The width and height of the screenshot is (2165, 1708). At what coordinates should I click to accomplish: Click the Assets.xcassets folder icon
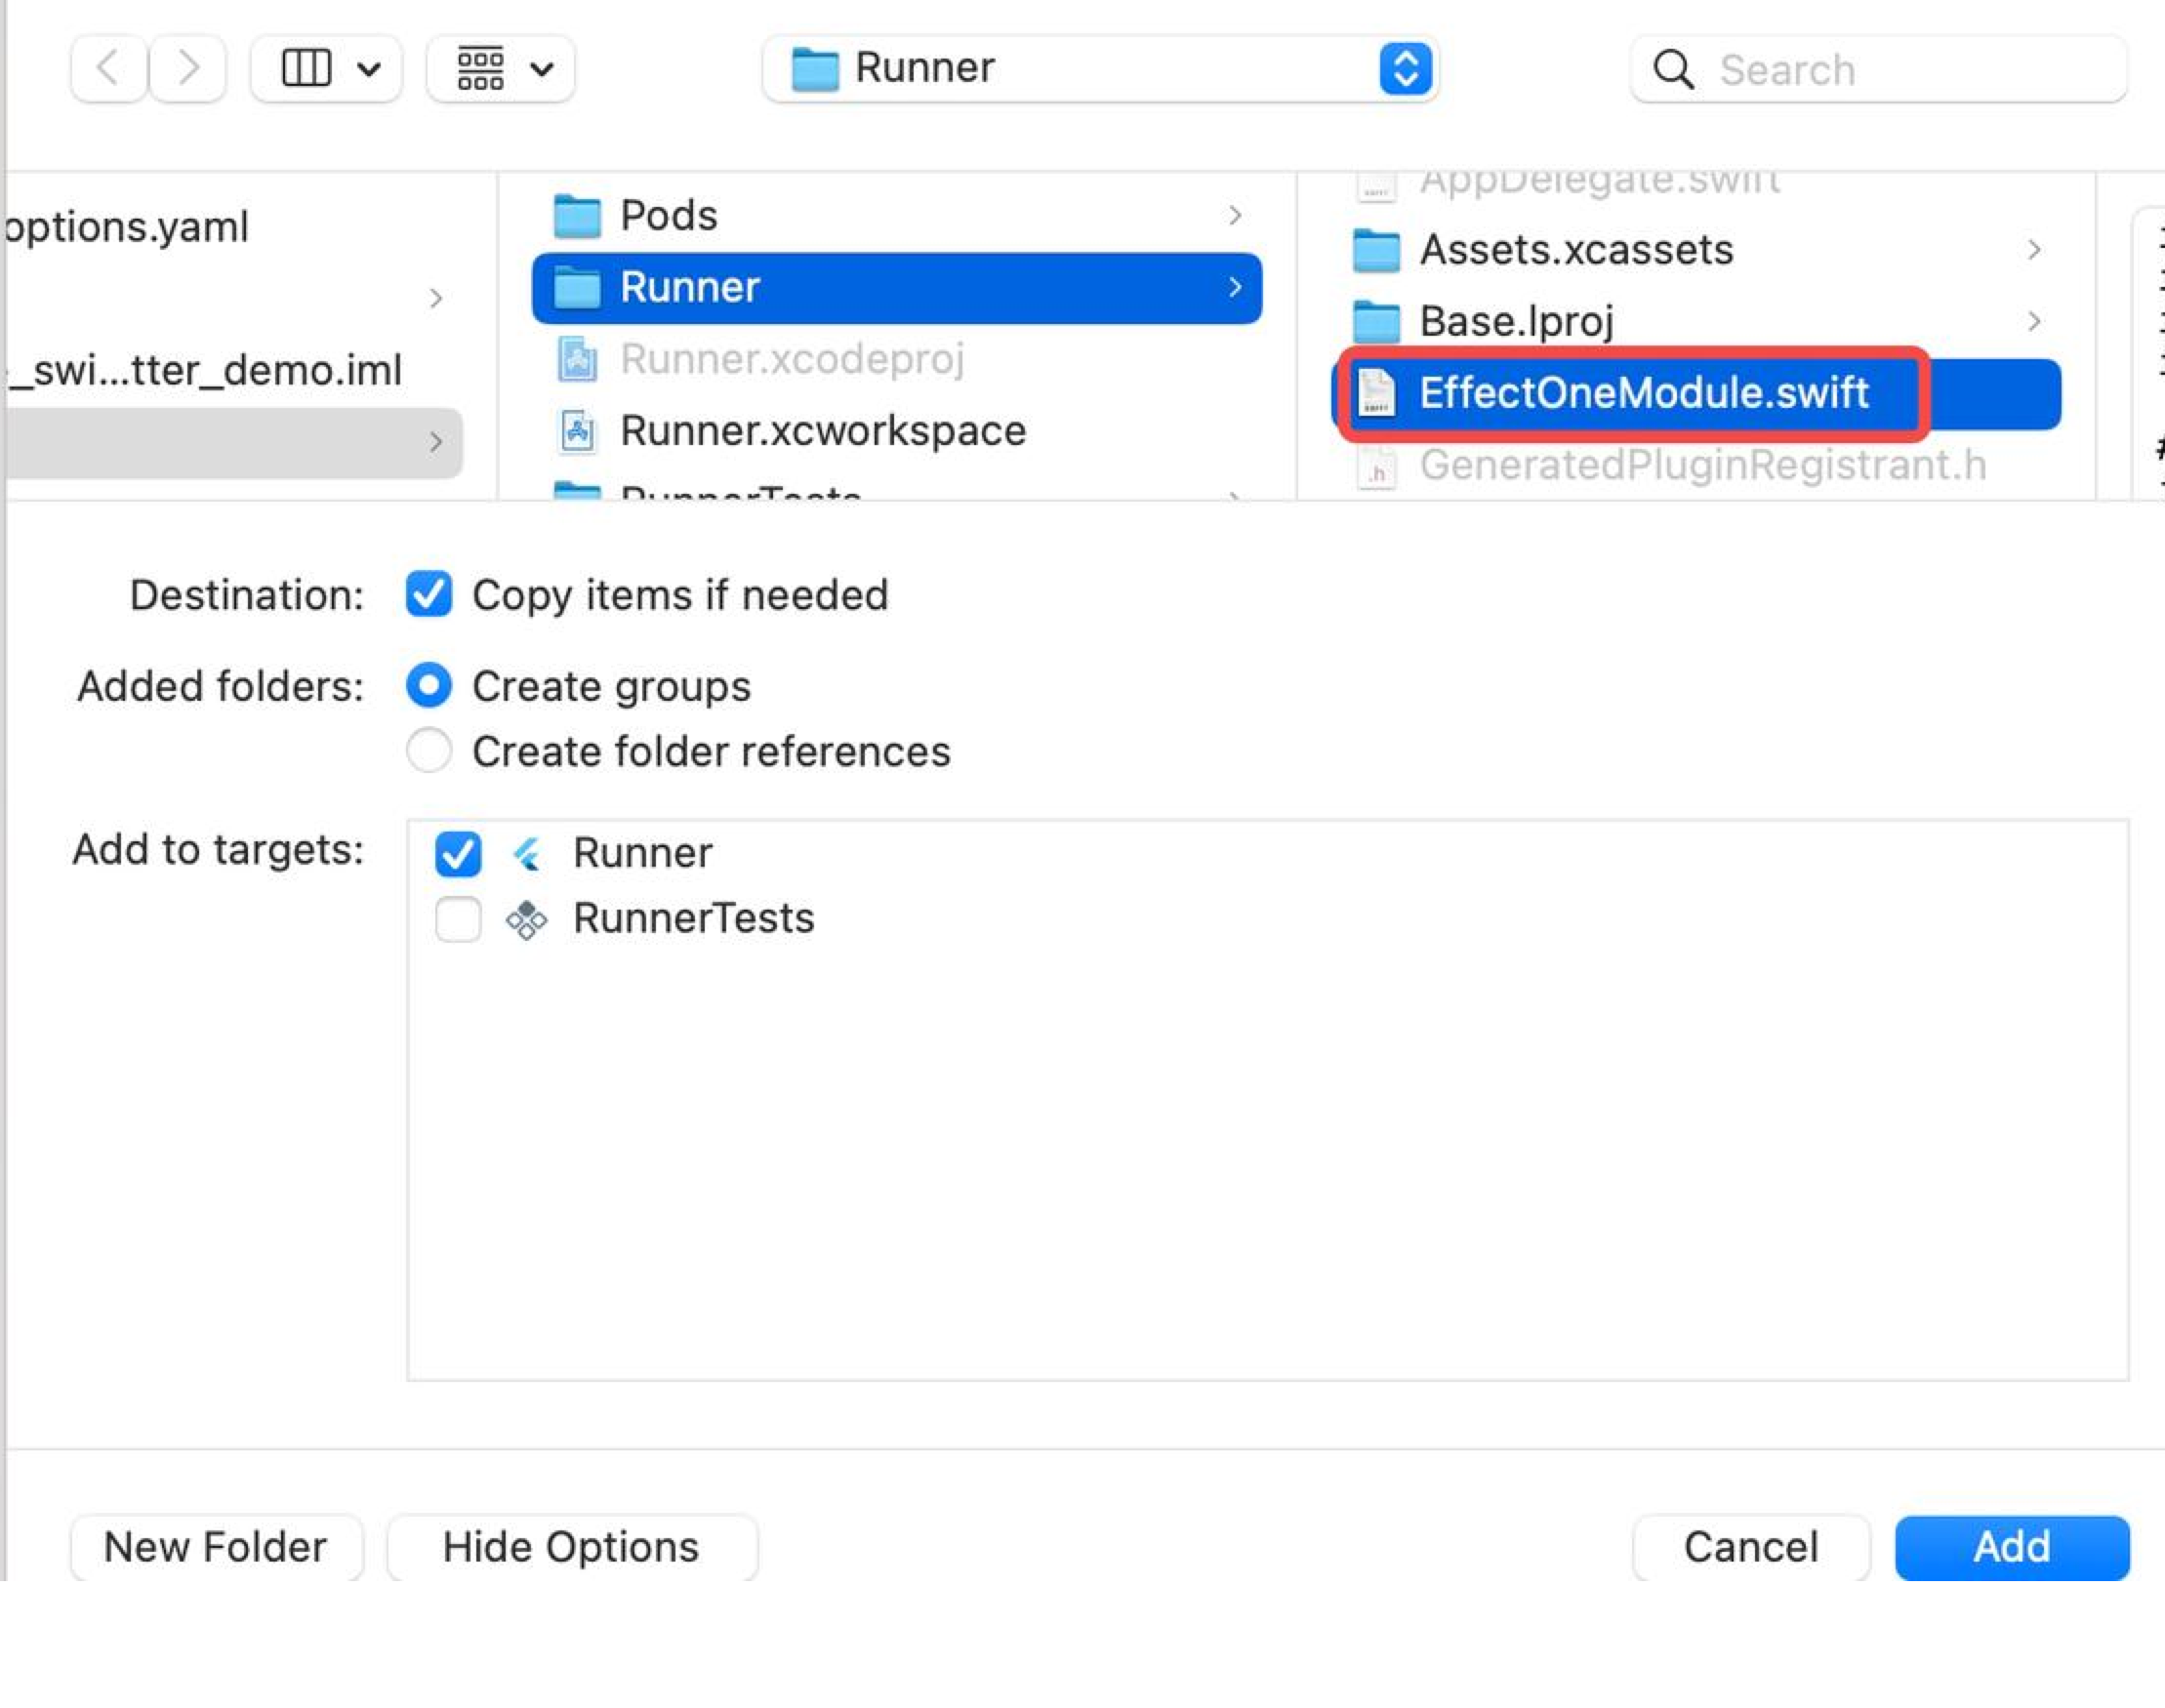(1376, 251)
